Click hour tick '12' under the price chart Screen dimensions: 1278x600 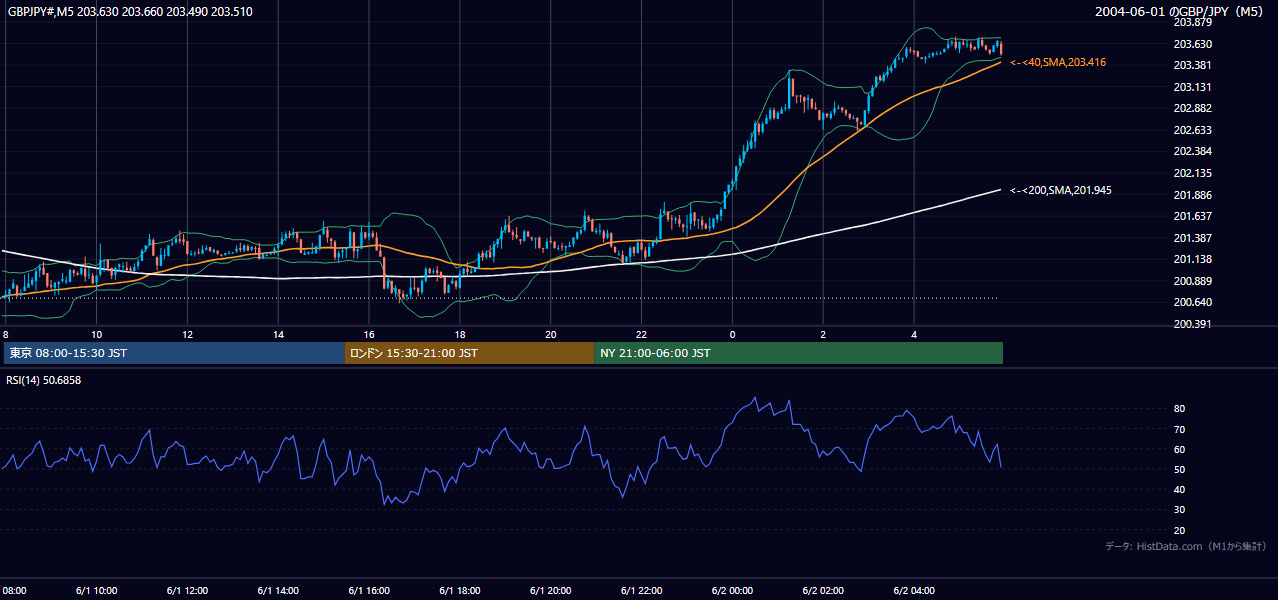click(187, 334)
